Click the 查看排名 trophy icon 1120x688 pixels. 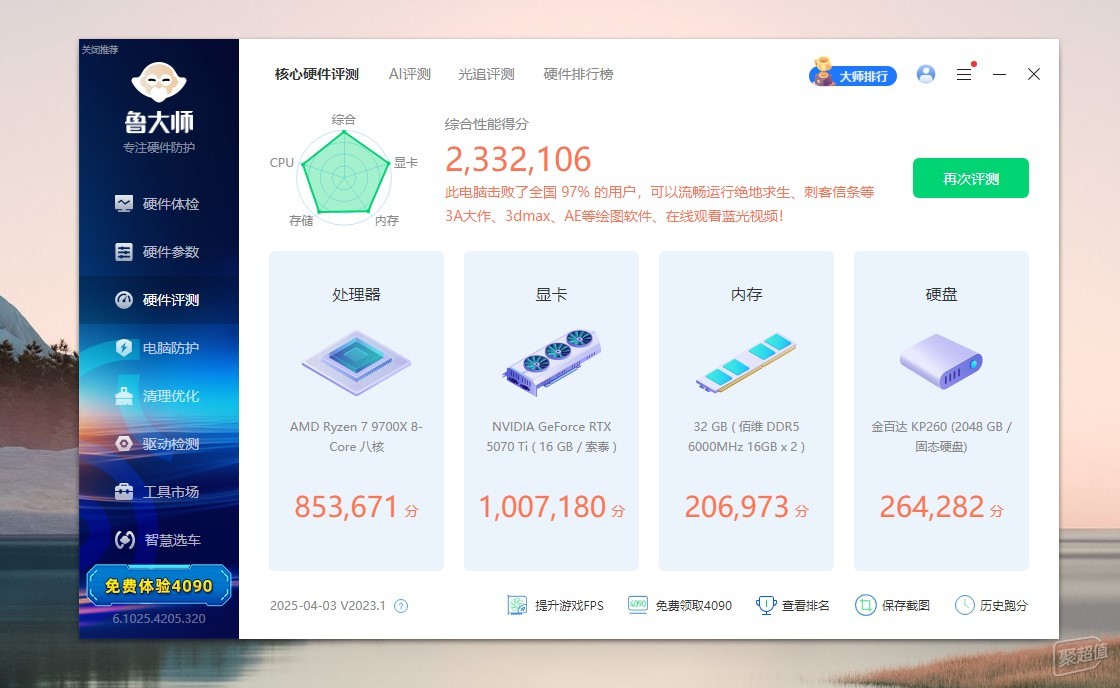766,605
